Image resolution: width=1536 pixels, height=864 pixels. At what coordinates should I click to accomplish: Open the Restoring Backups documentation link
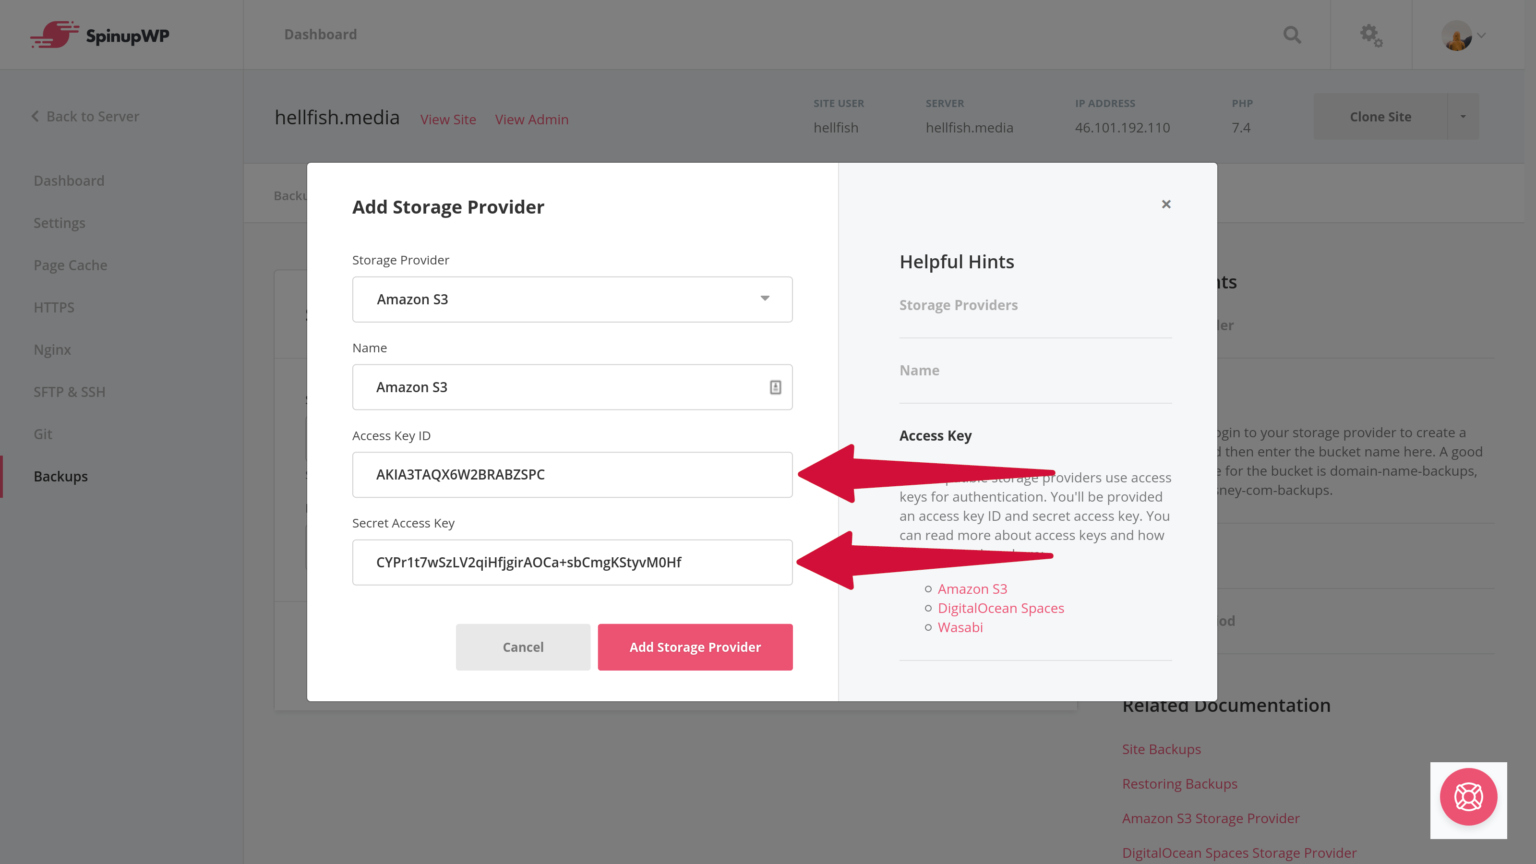pos(1179,783)
